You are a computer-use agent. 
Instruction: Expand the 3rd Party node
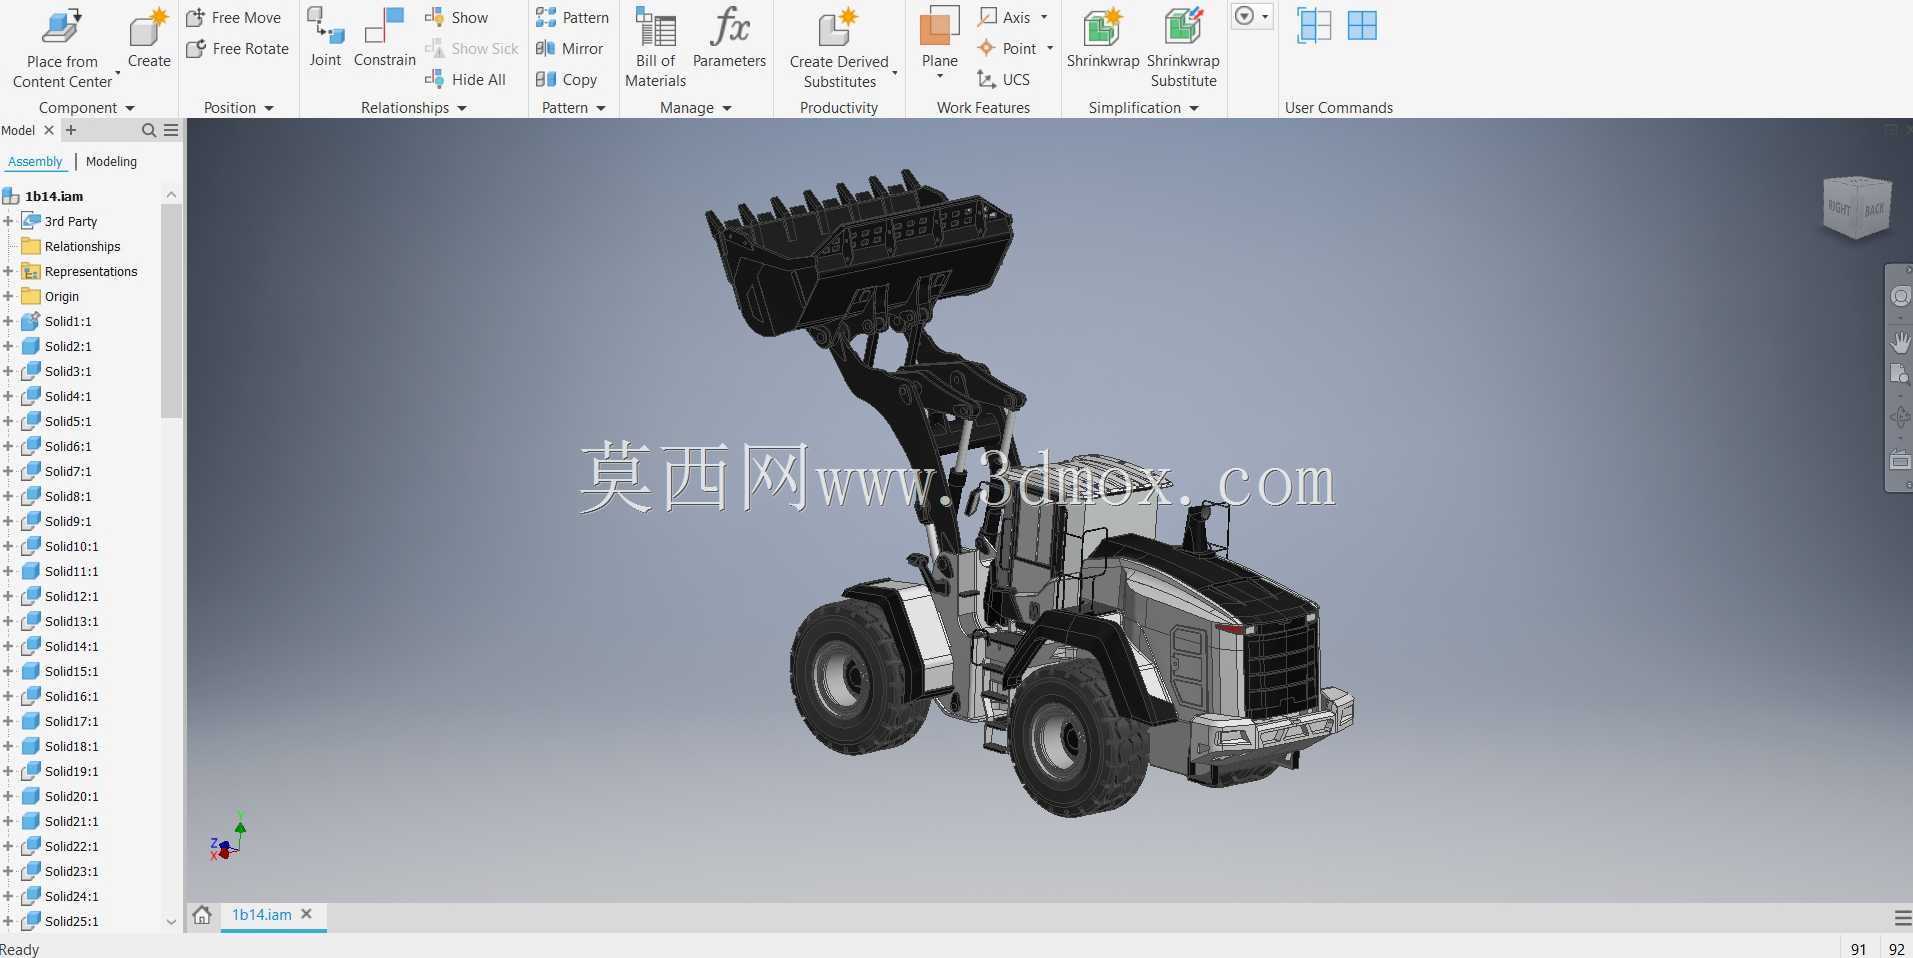[x=8, y=221]
